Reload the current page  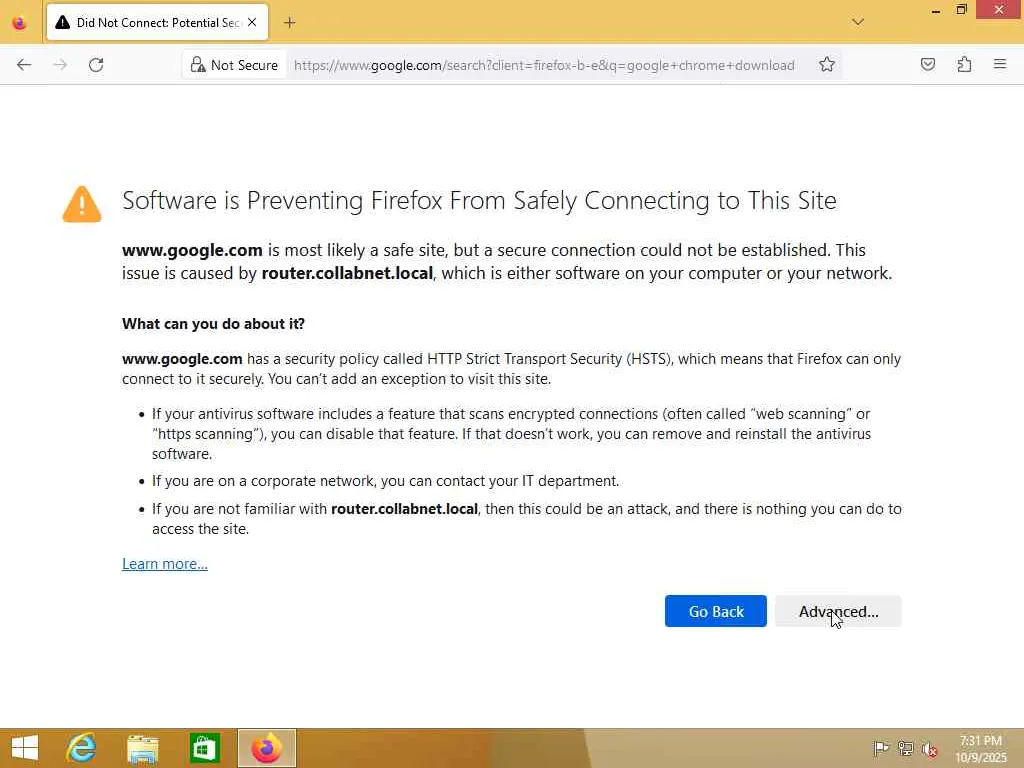[96, 65]
